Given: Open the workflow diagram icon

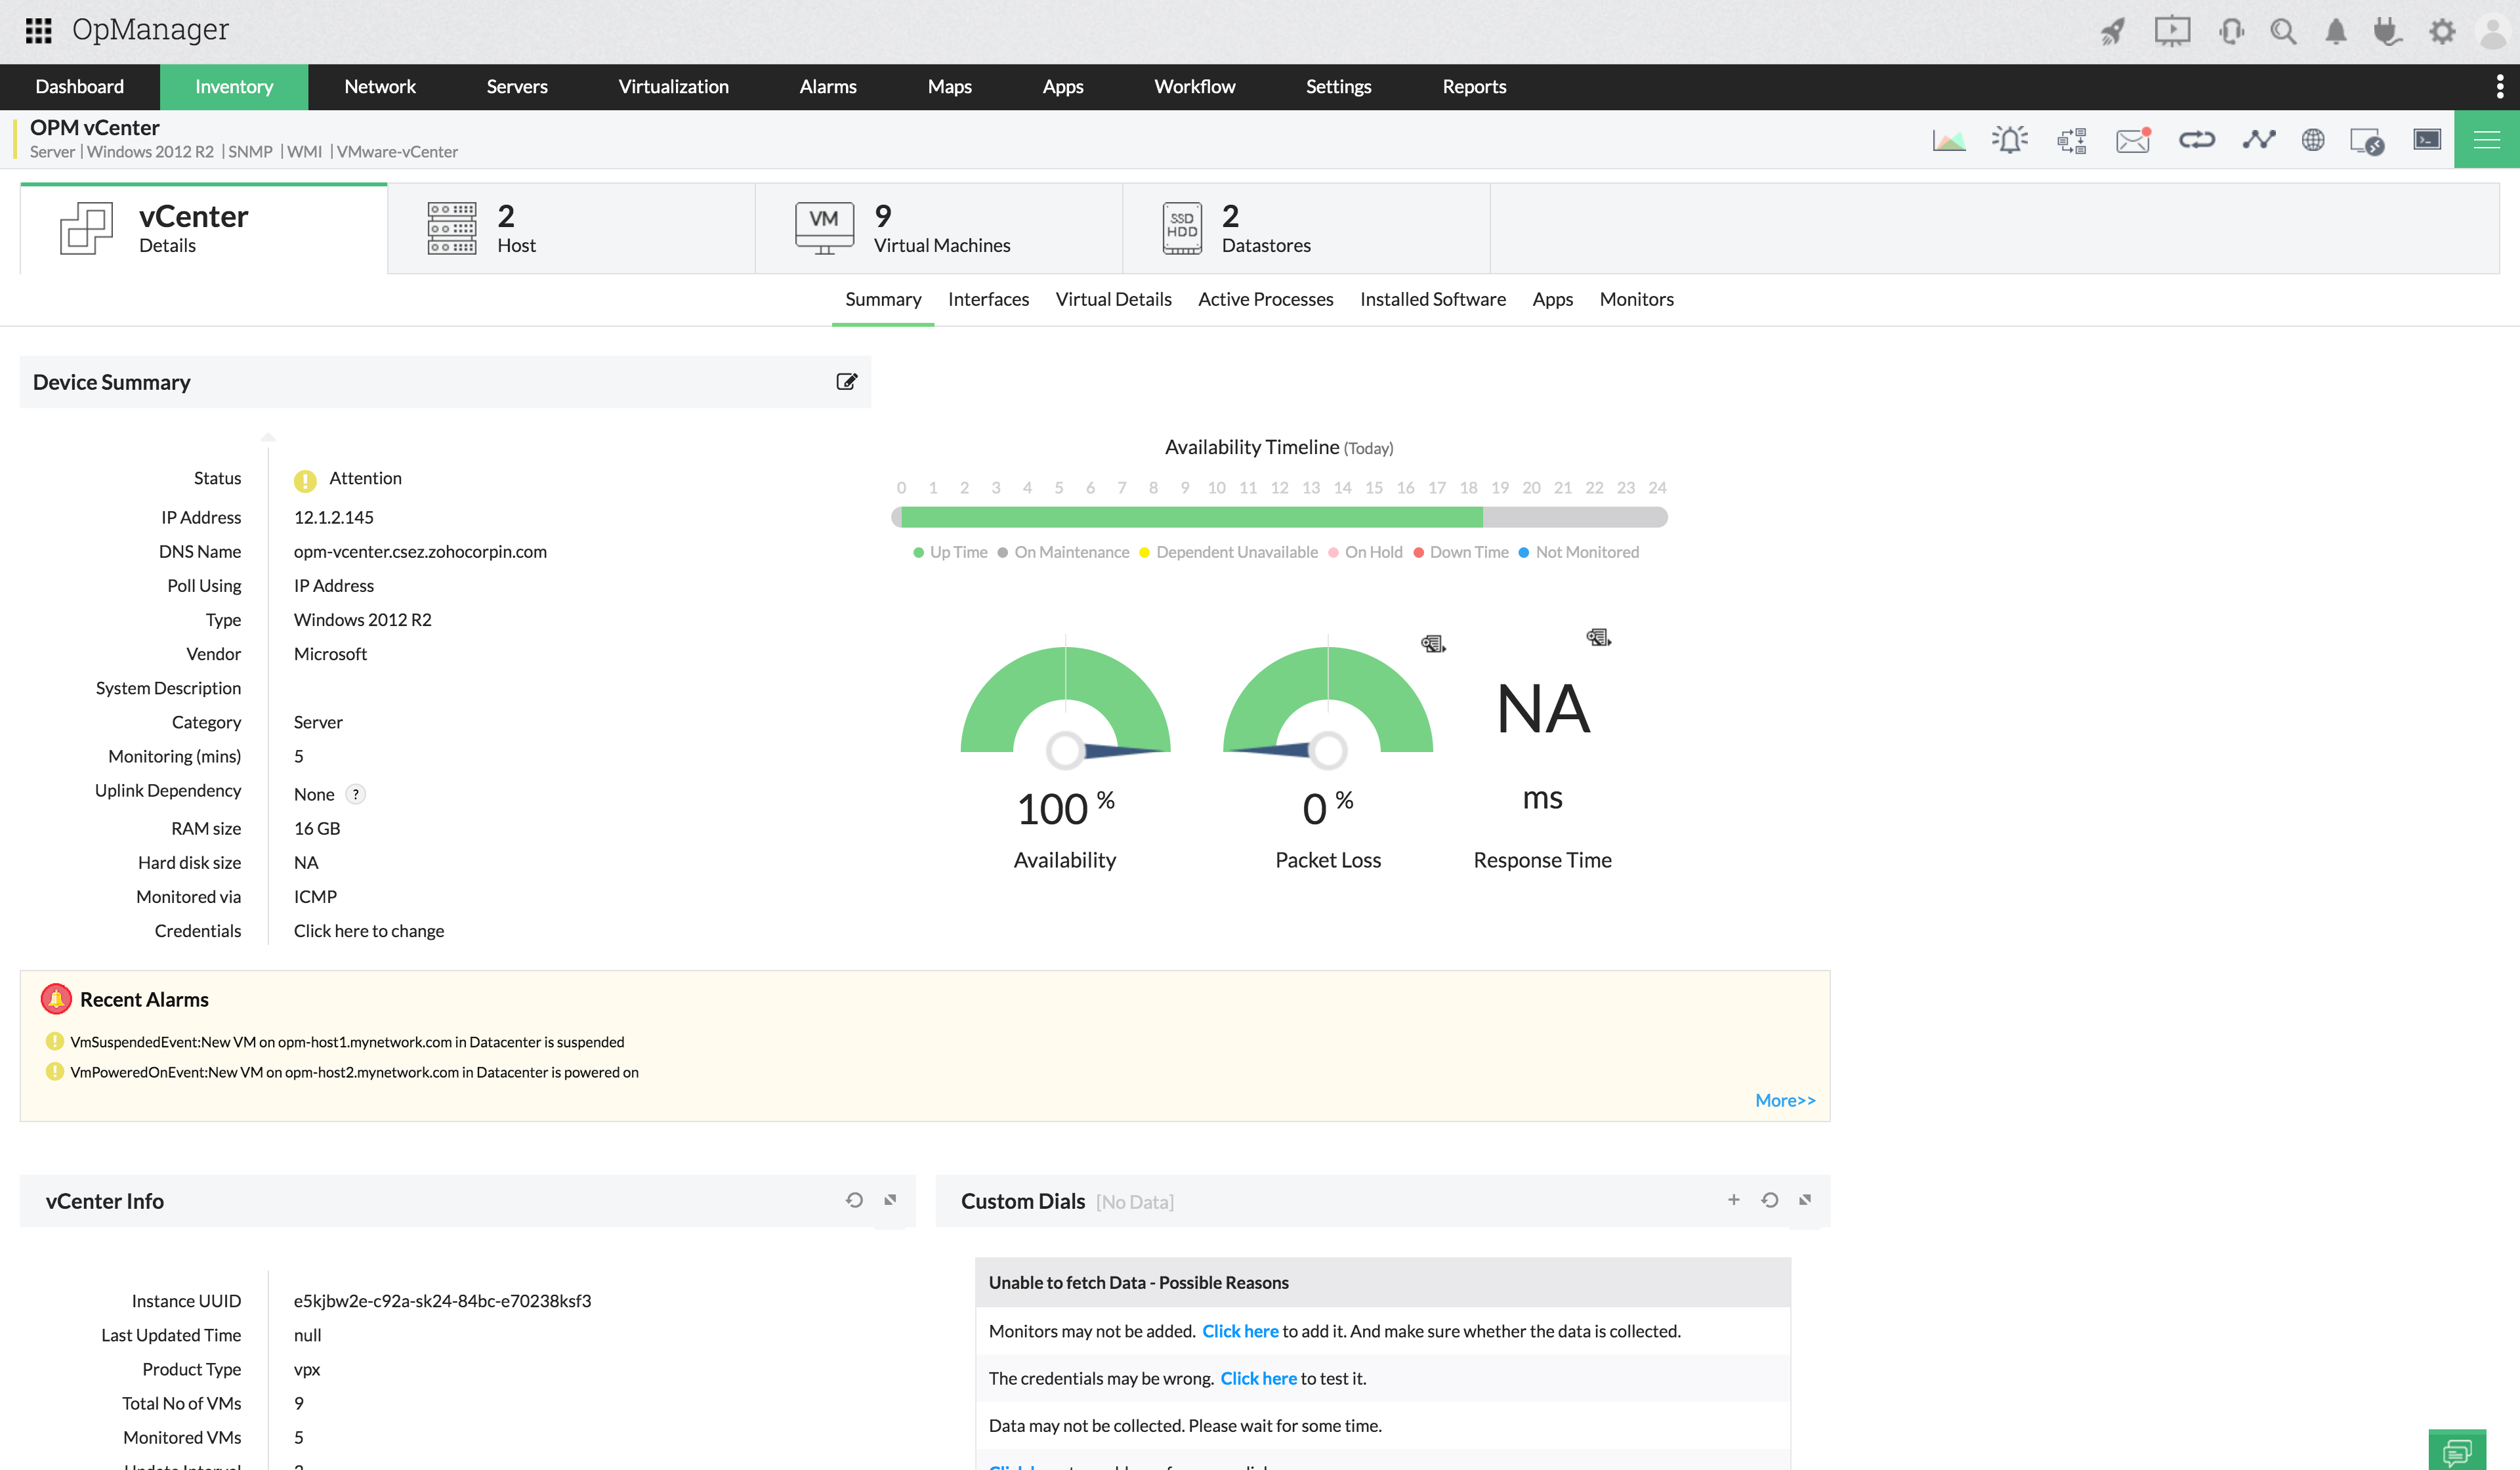Looking at the screenshot, I should tap(2071, 140).
